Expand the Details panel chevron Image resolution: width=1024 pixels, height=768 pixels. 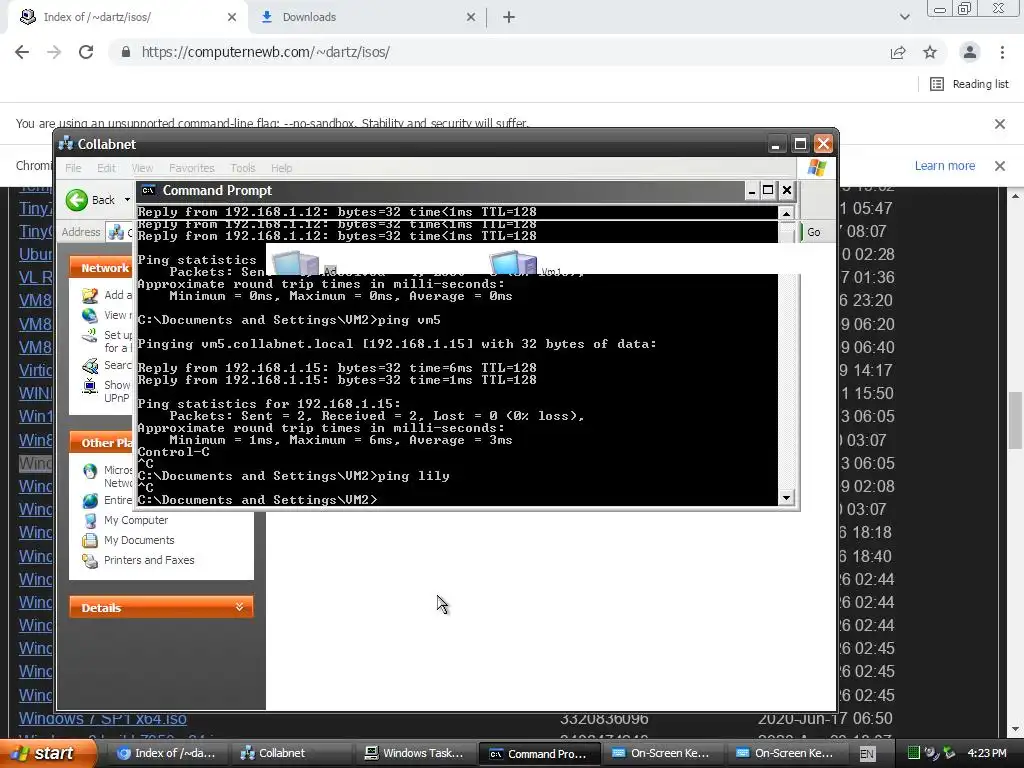(240, 607)
